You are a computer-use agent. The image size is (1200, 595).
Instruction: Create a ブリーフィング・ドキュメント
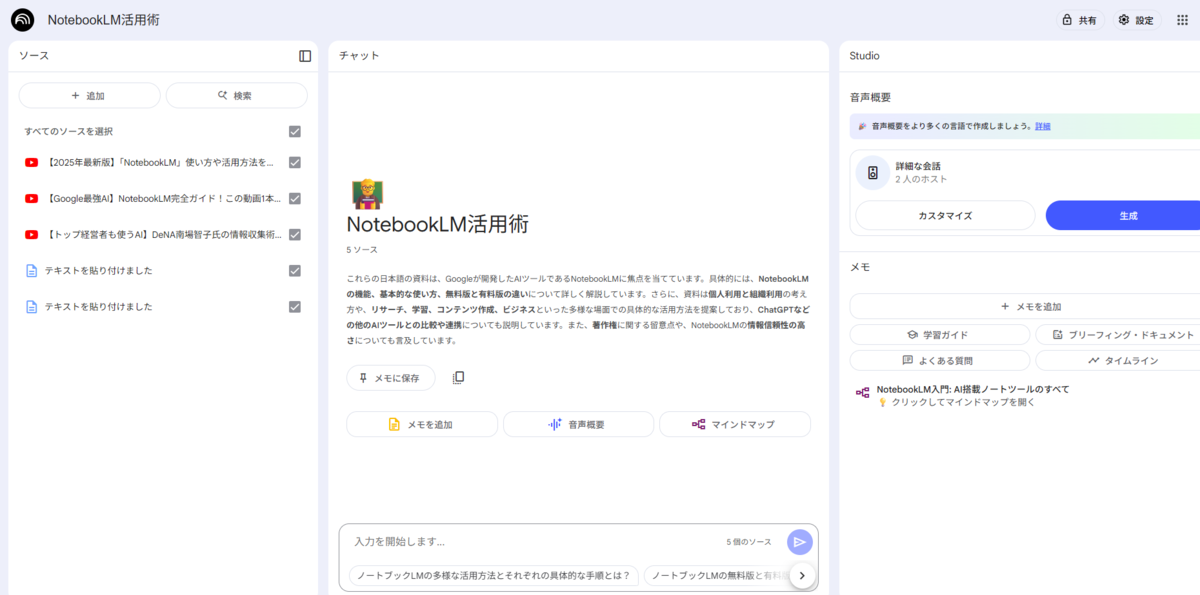1118,334
